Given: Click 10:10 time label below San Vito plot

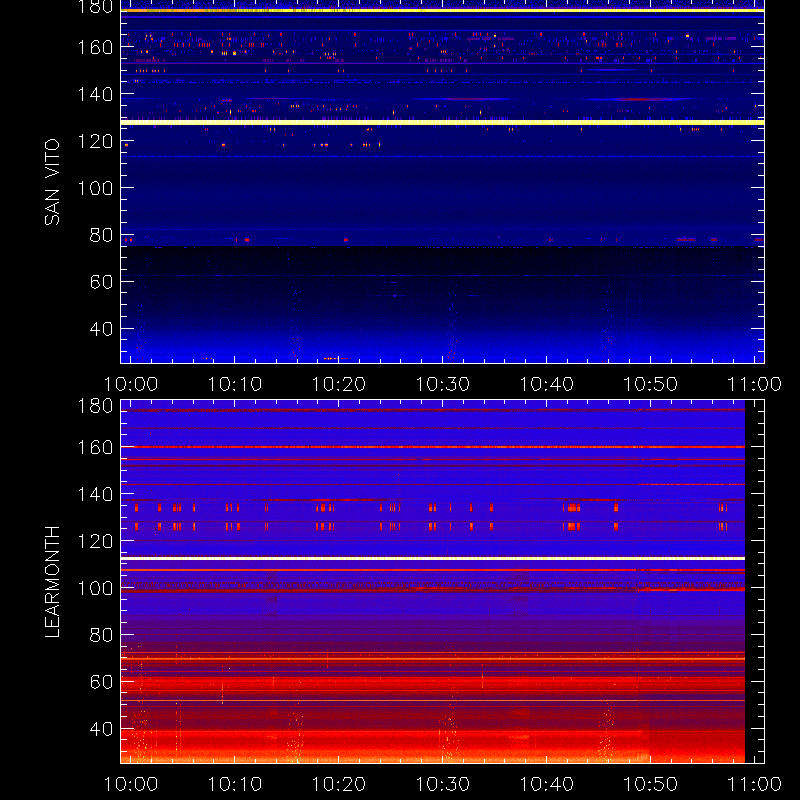Looking at the screenshot, I should 235,384.
